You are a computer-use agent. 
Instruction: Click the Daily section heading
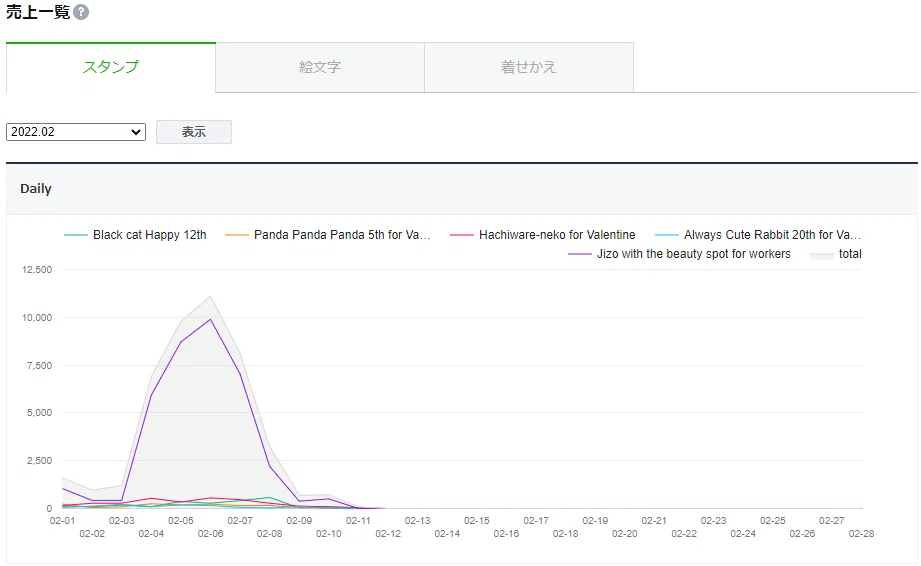pos(36,188)
